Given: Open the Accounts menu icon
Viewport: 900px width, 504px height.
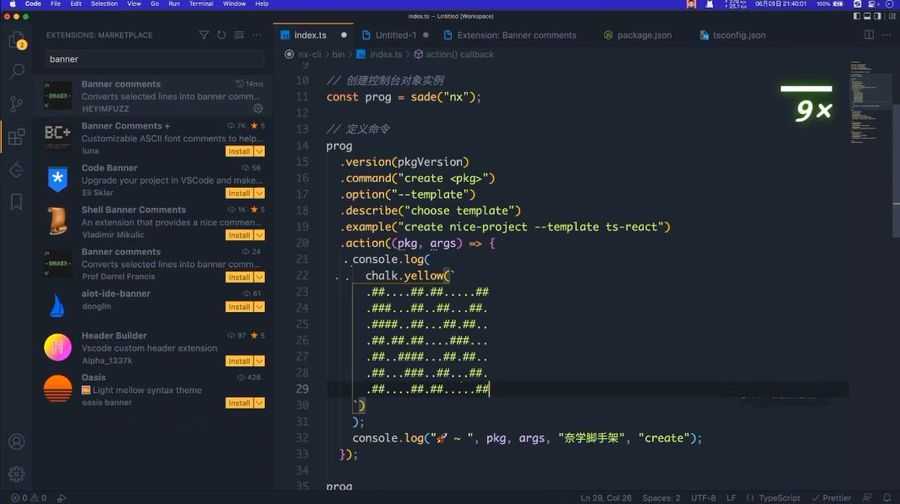Looking at the screenshot, I should pyautogui.click(x=17, y=441).
